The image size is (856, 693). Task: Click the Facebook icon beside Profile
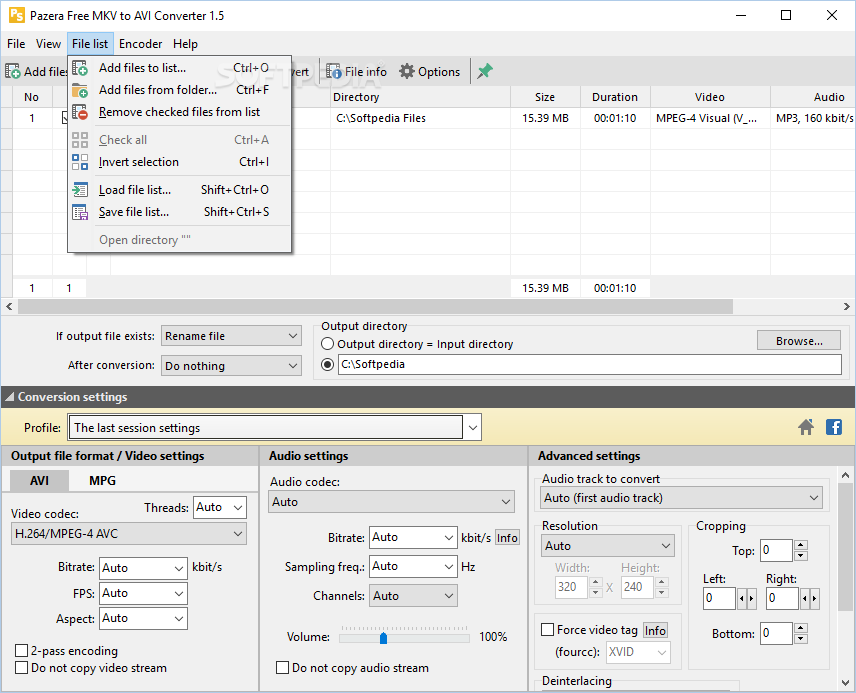point(834,427)
